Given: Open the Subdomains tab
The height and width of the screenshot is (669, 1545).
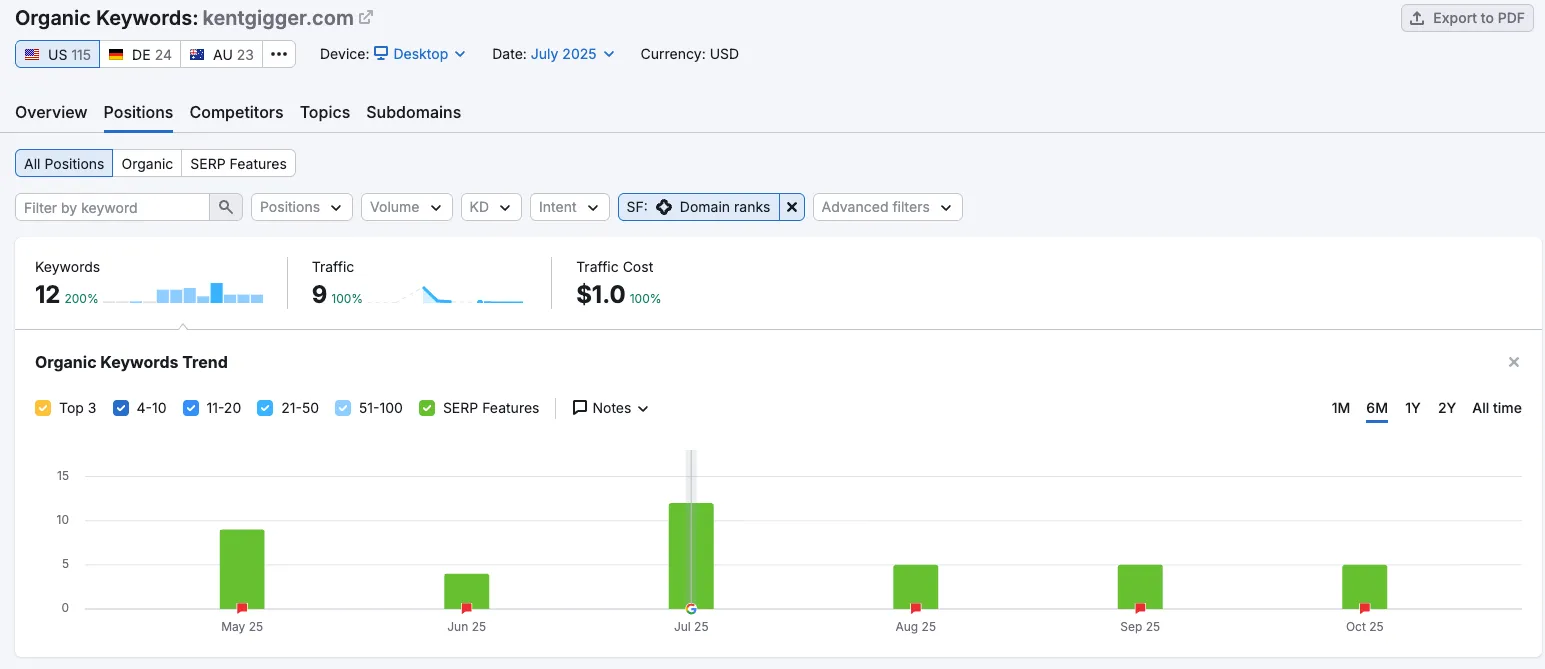Looking at the screenshot, I should (x=413, y=112).
